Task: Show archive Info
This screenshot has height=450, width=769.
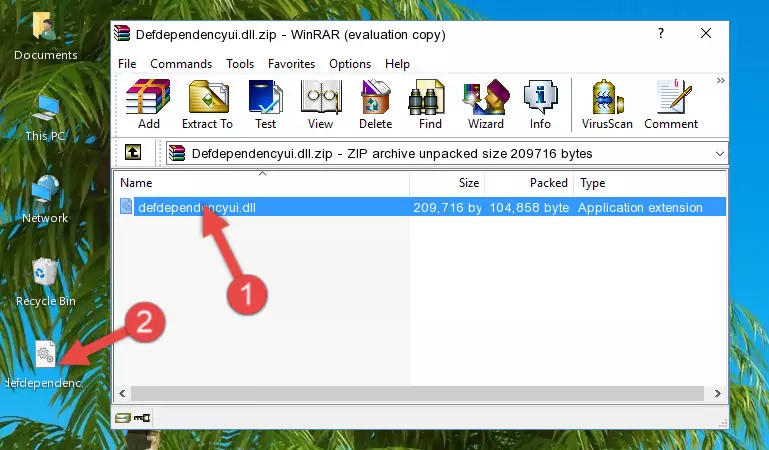Action: click(540, 104)
